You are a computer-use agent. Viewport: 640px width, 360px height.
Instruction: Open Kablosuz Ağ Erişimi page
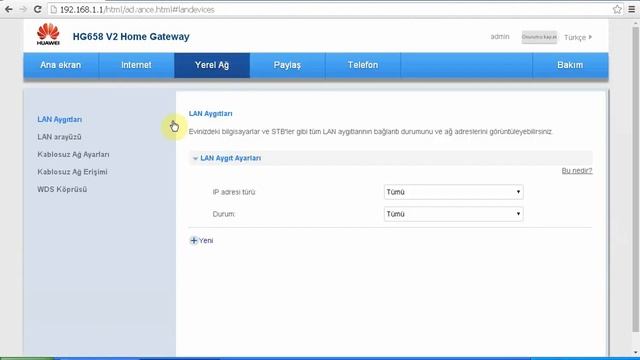(x=72, y=172)
